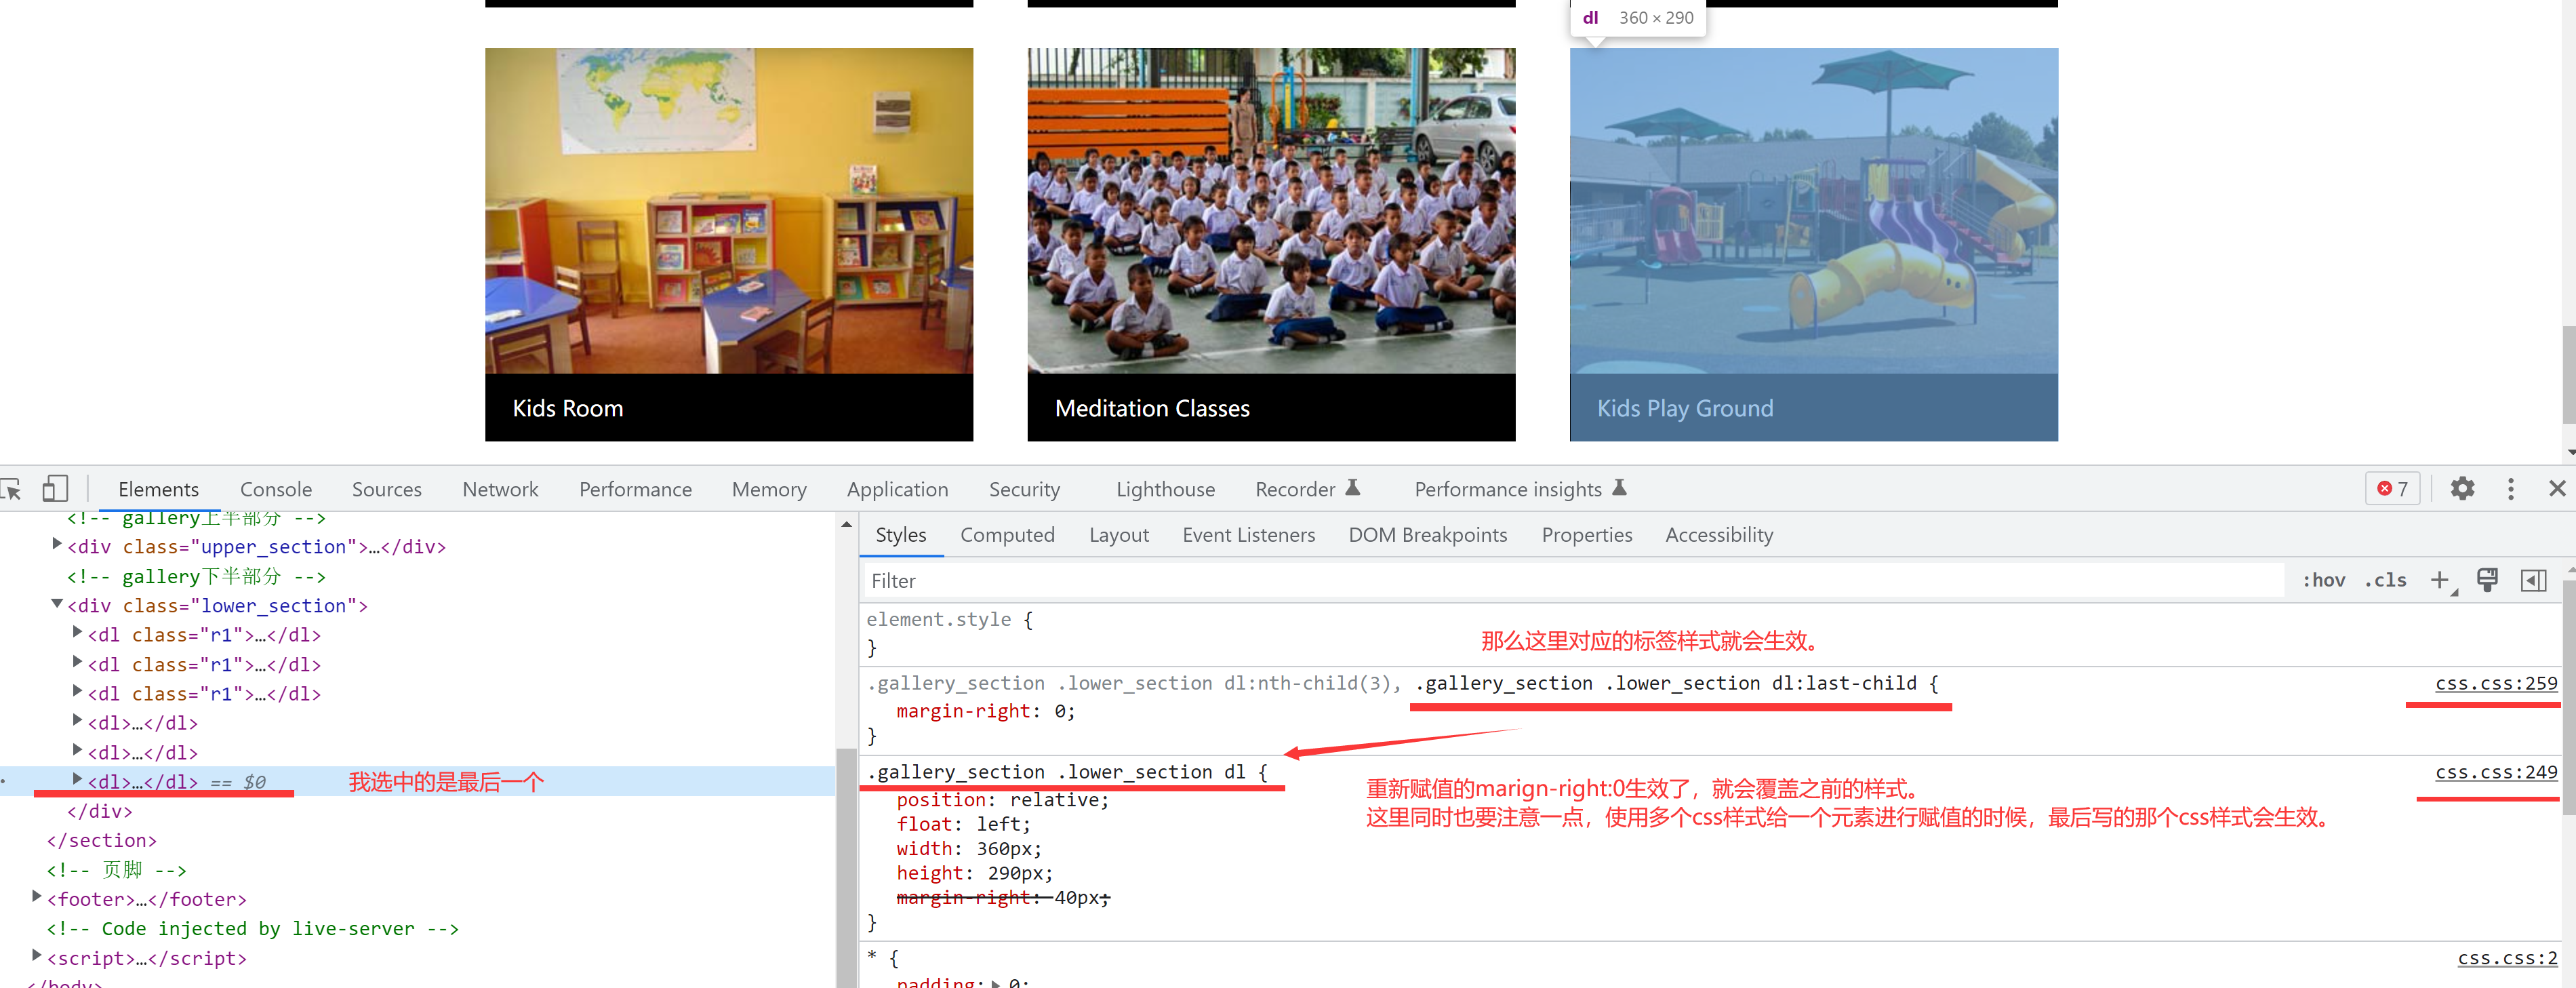Toggle rendering emulations paintbrush icon
Viewport: 2576px width, 988px height.
[2487, 581]
